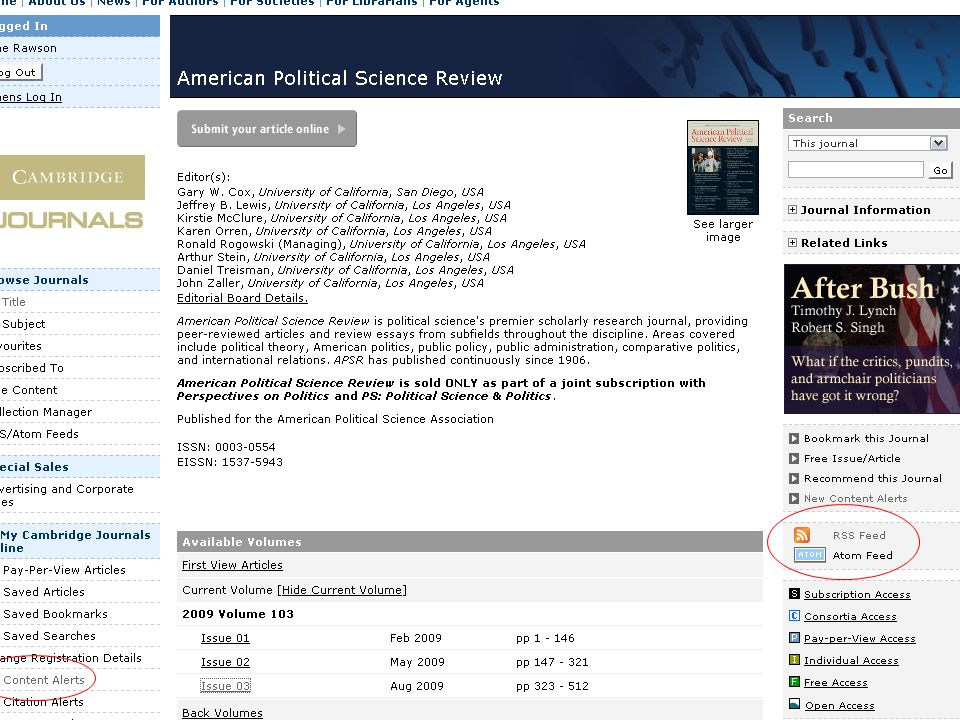
Task: Click Hide Current Volume link
Action: click(342, 590)
